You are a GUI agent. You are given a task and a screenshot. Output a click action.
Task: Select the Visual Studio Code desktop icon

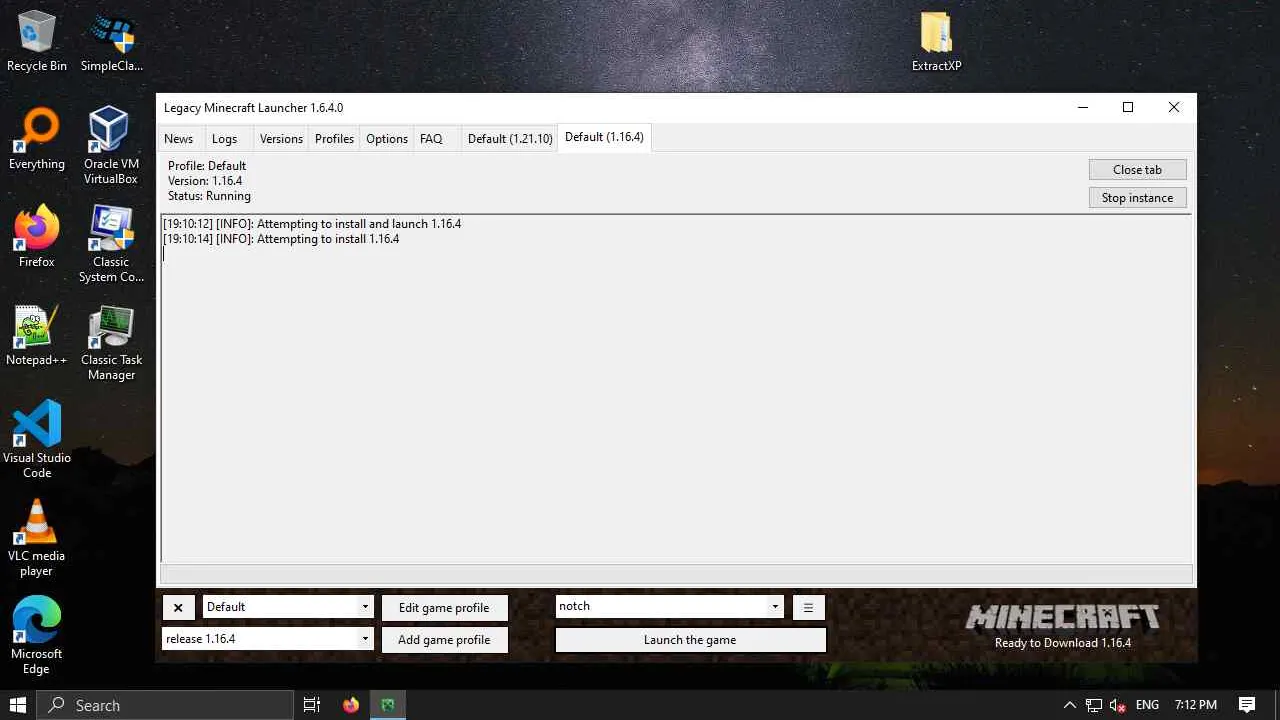[37, 440]
